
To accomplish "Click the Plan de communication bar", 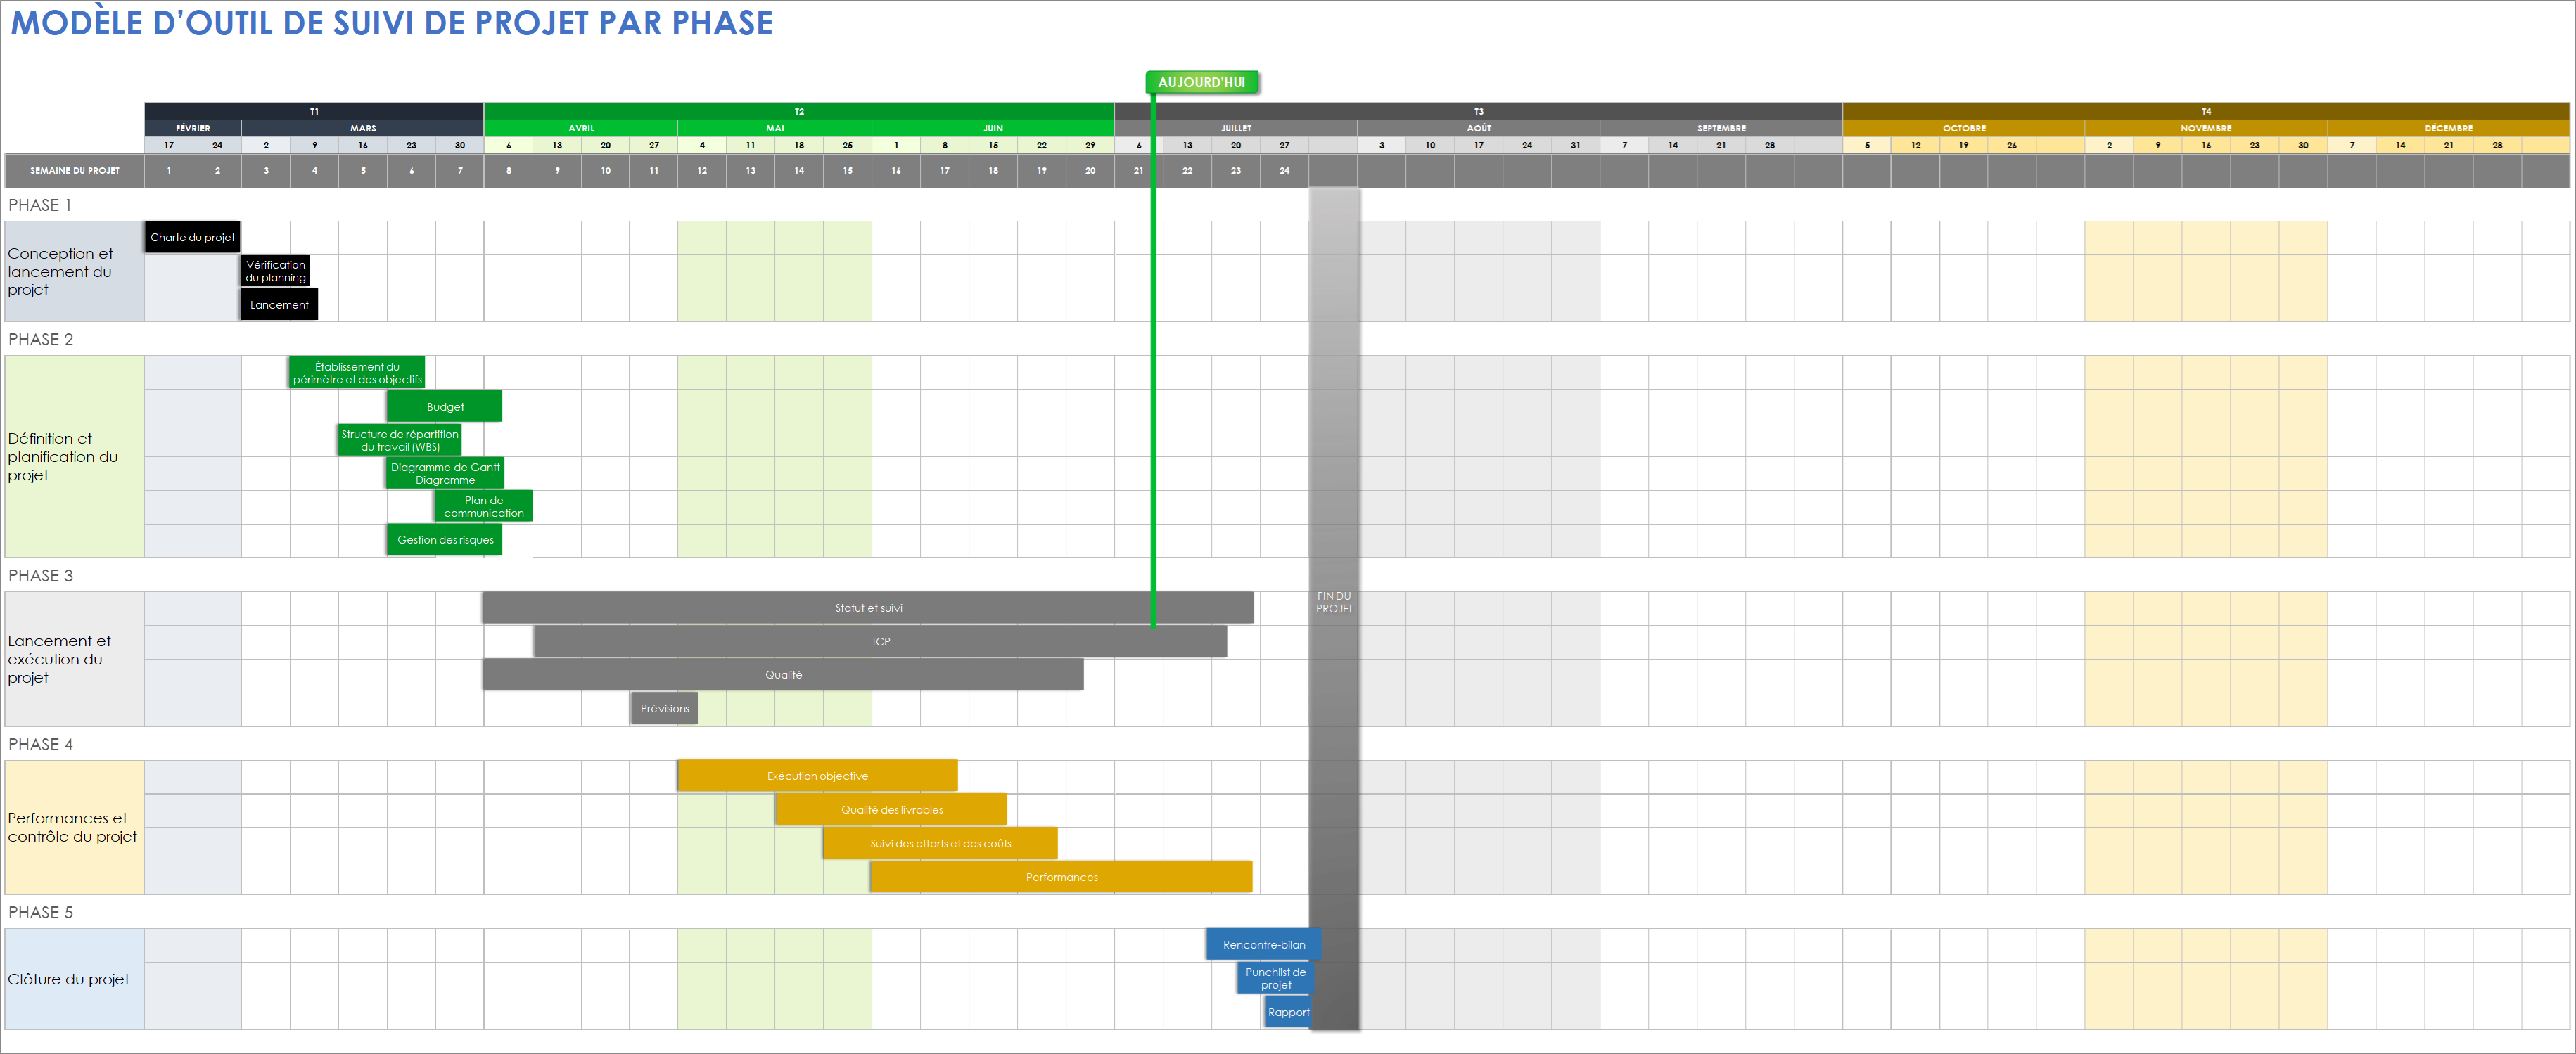I will tap(483, 506).
